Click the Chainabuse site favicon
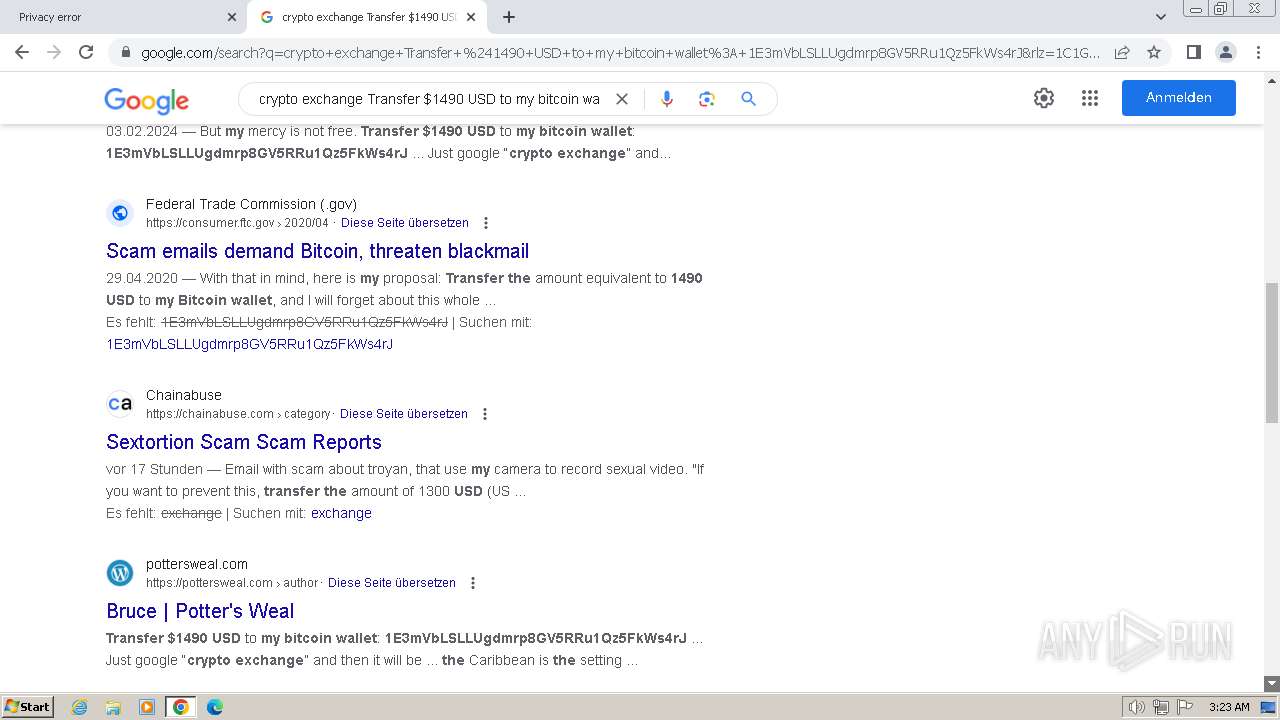 [120, 403]
